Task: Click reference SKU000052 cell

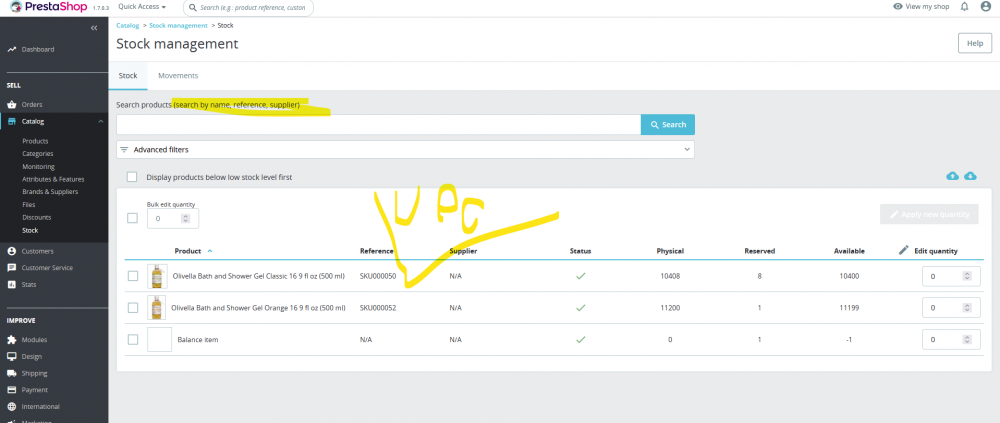Action: pyautogui.click(x=378, y=308)
